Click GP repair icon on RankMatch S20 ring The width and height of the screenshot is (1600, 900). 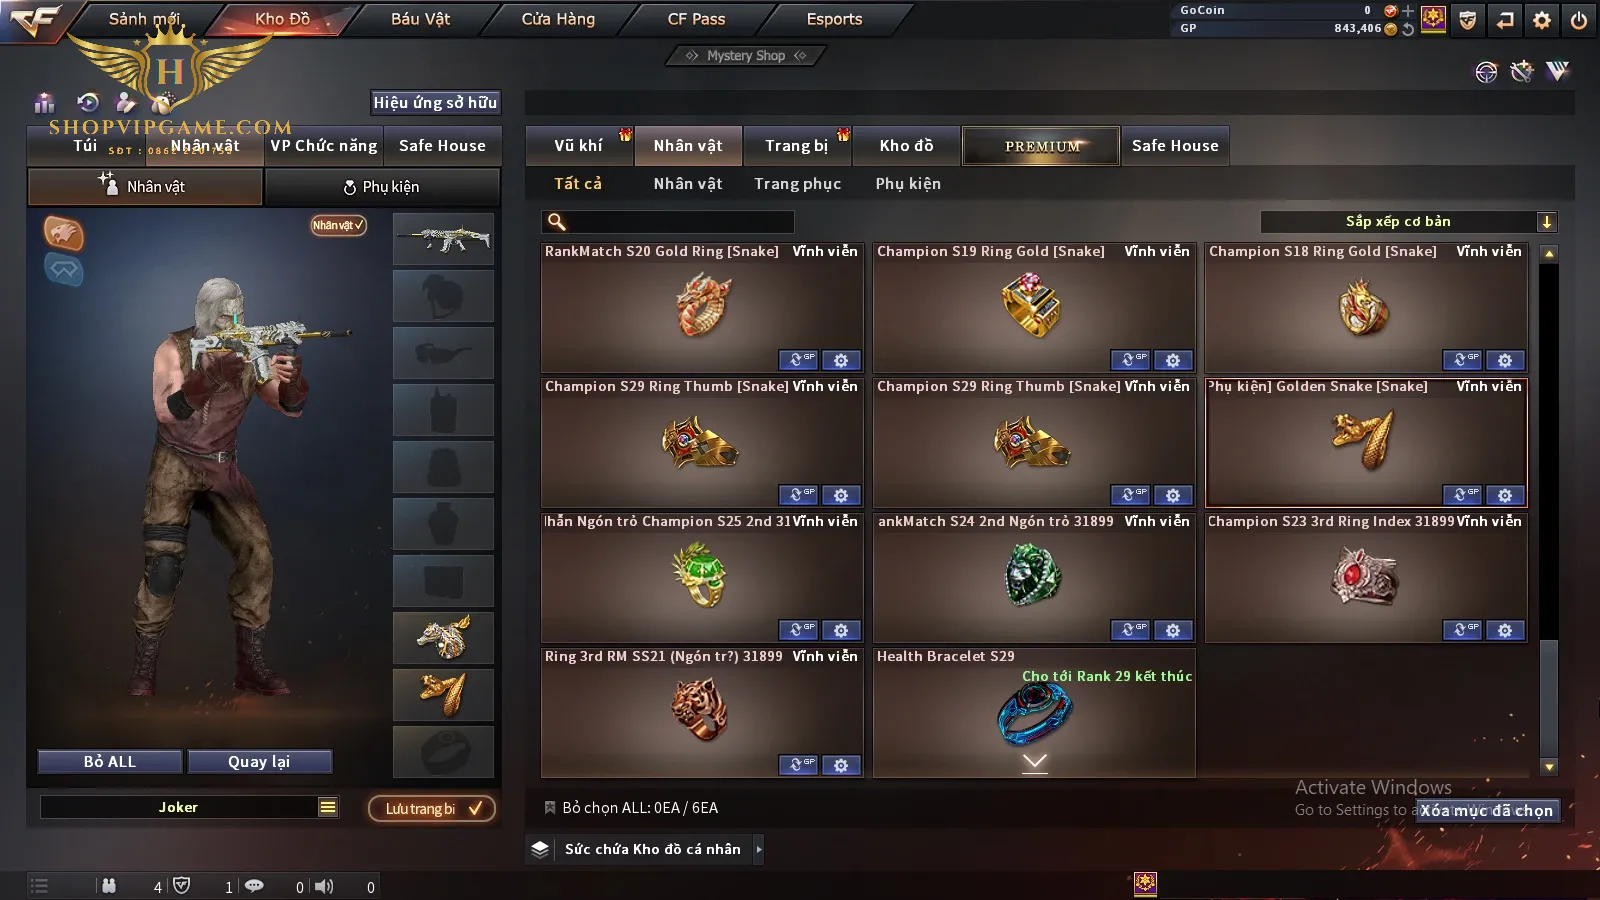tap(798, 360)
